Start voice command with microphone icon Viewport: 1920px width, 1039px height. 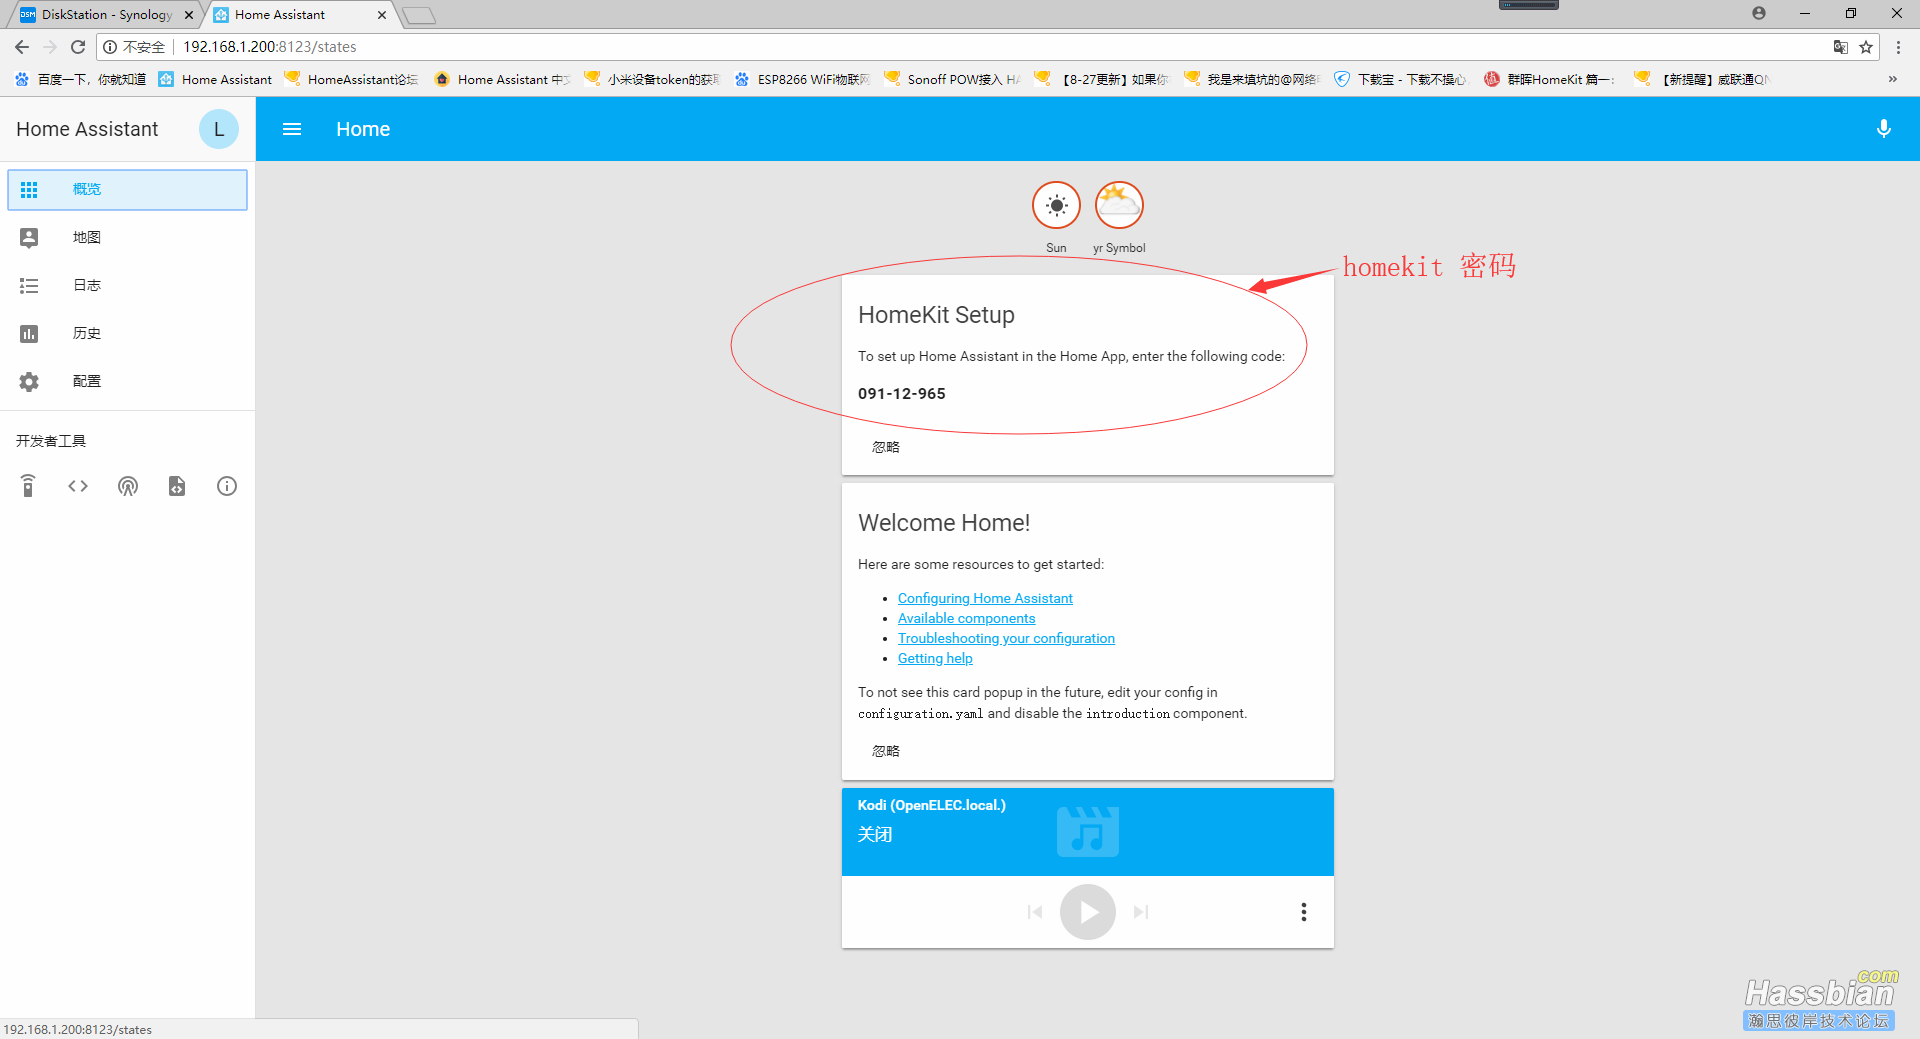[x=1883, y=129]
